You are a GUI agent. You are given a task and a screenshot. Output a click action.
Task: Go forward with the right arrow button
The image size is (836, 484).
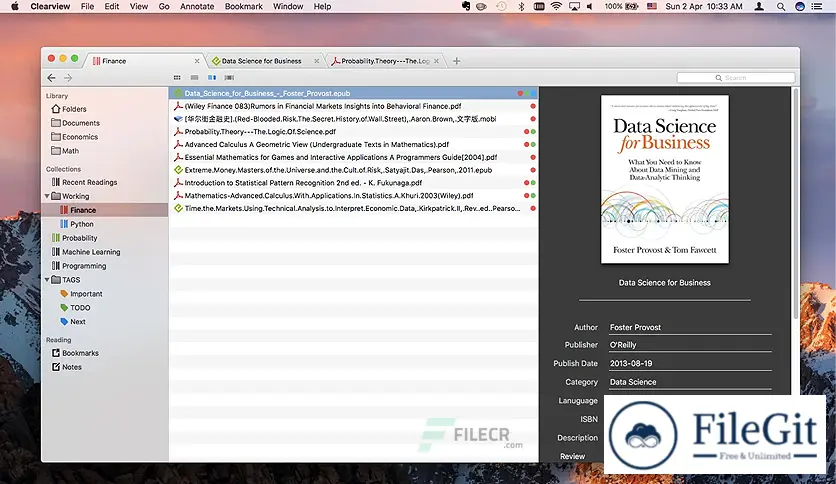point(68,78)
